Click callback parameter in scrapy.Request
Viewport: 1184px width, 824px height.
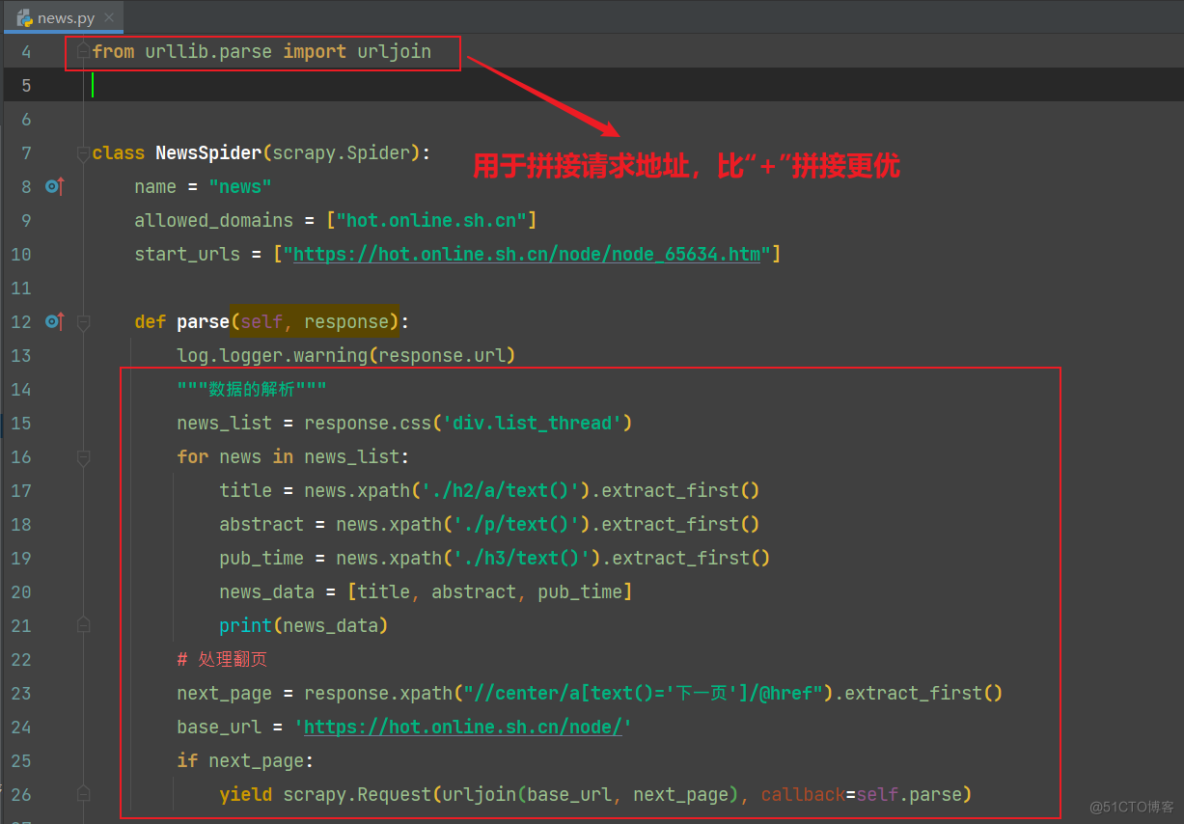pyautogui.click(x=803, y=795)
